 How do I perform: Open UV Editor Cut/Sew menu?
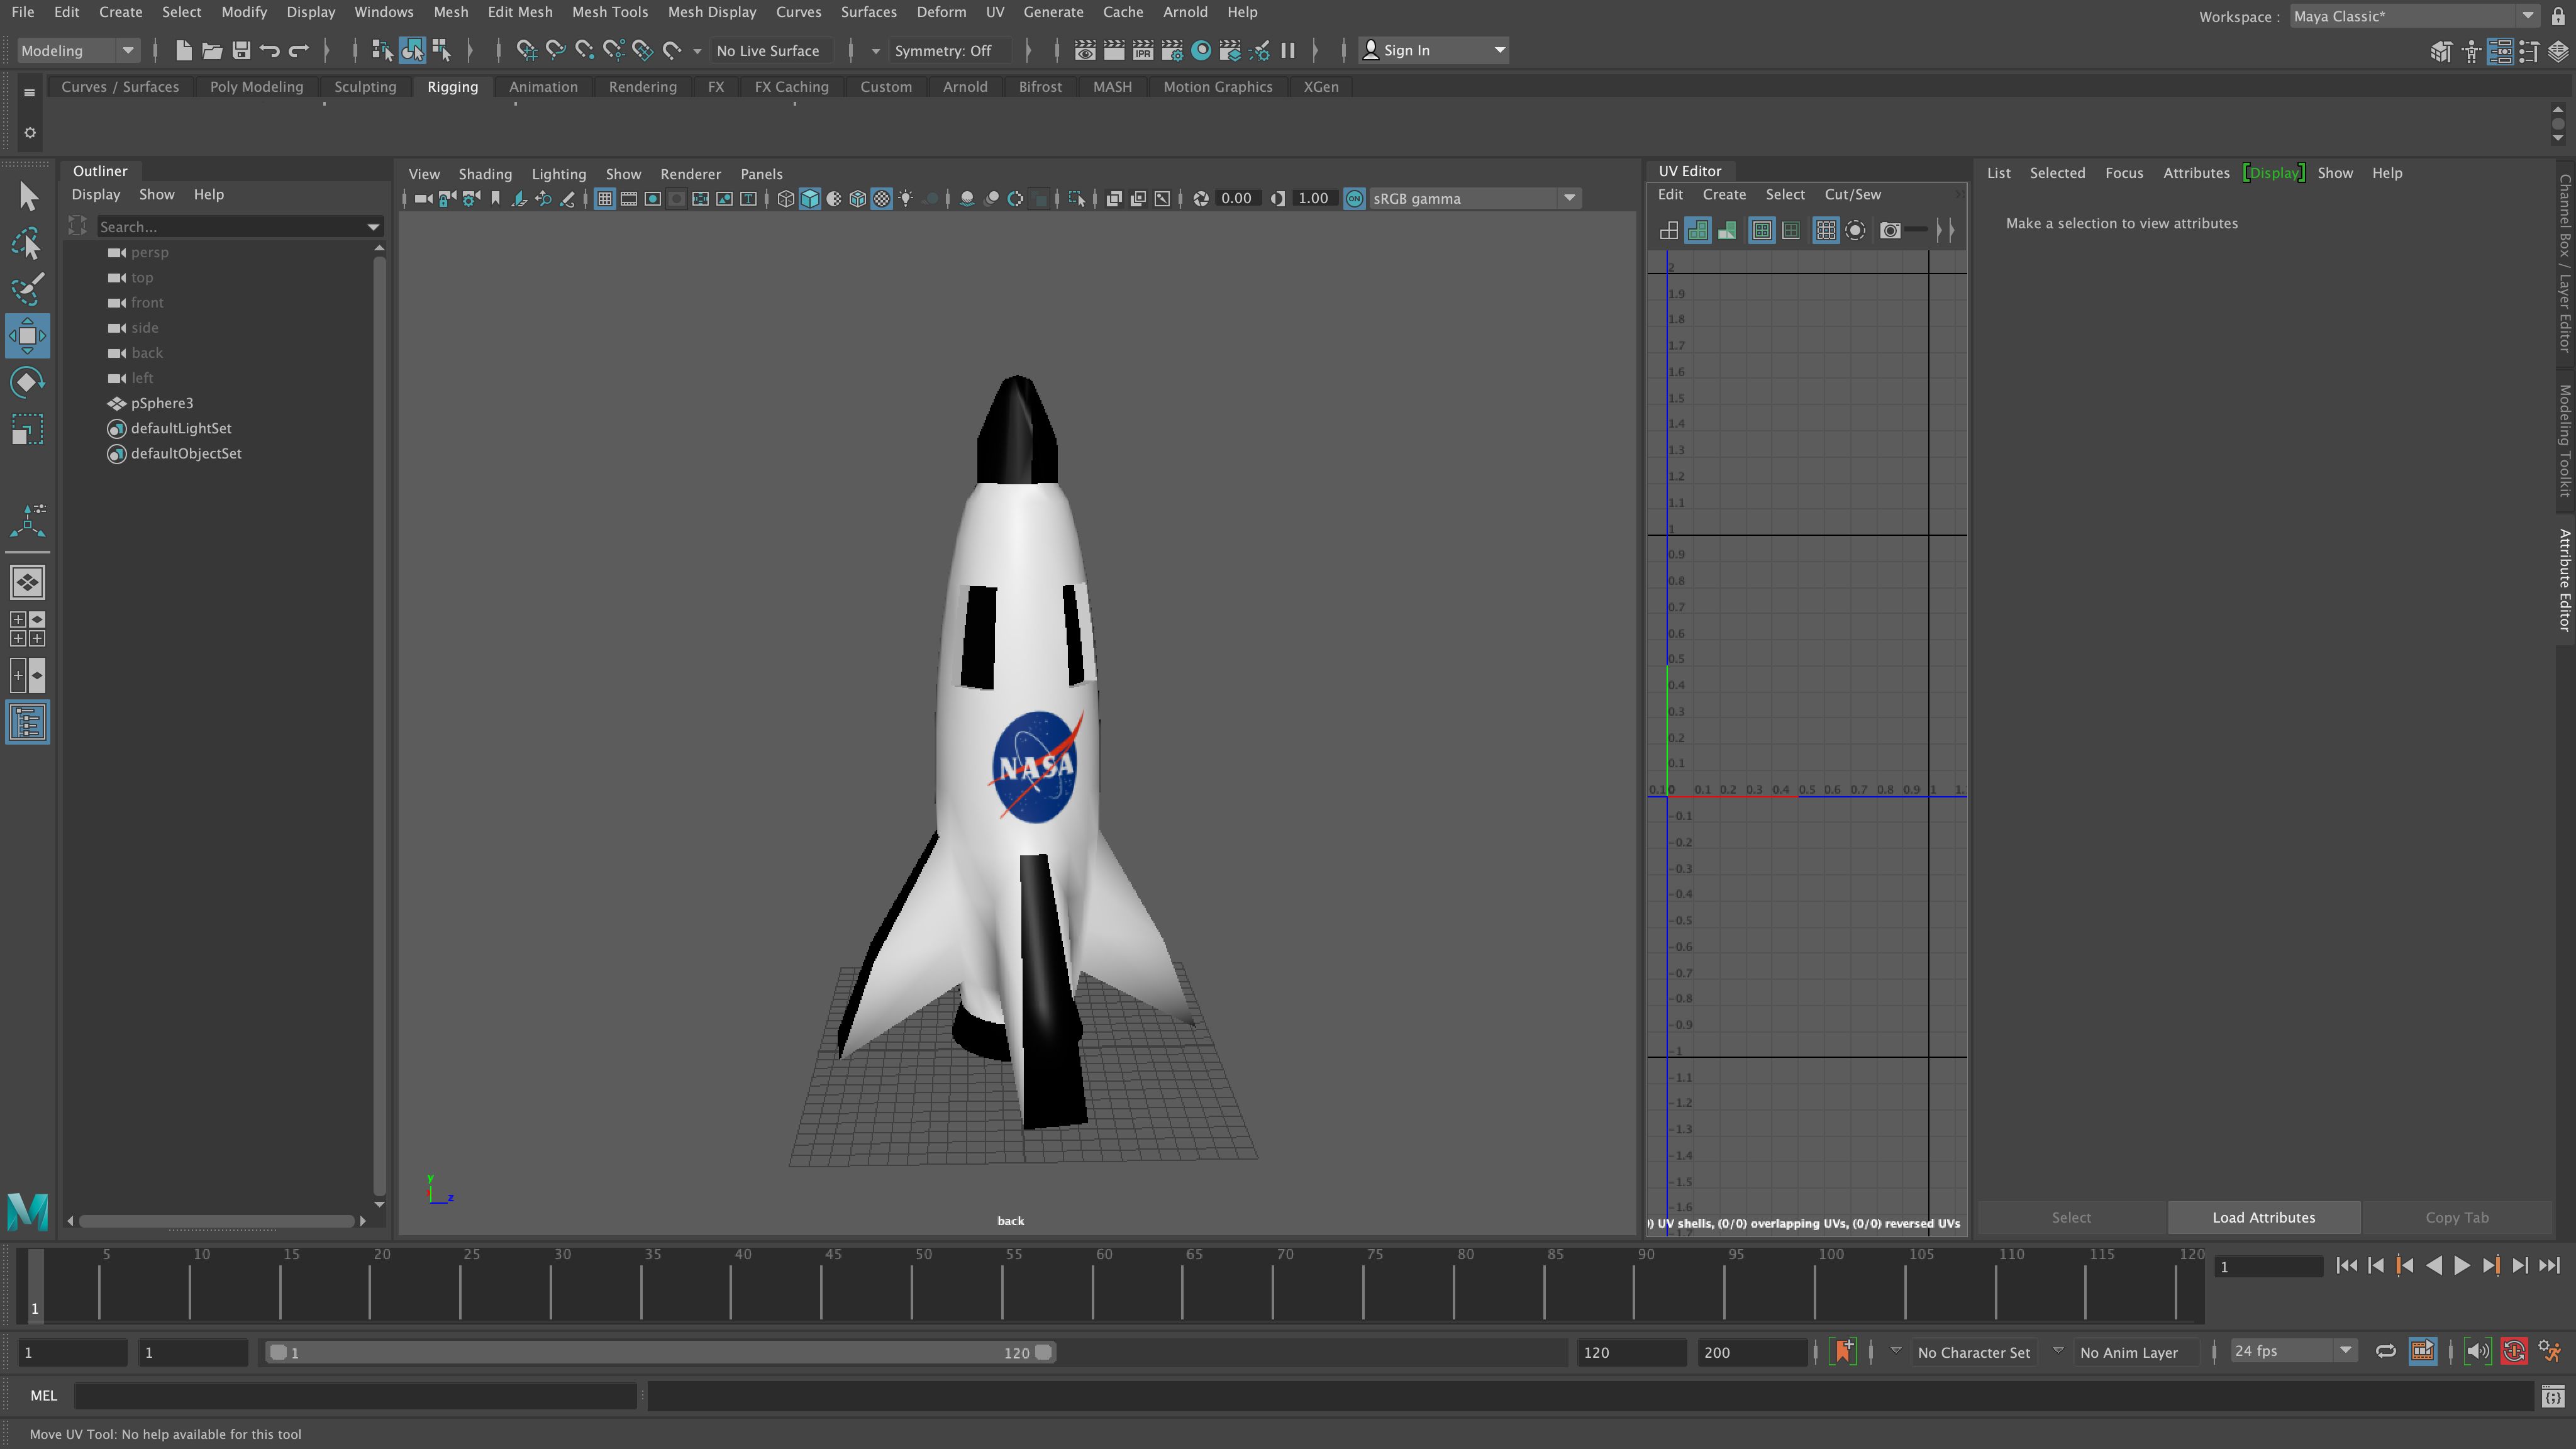(1852, 195)
